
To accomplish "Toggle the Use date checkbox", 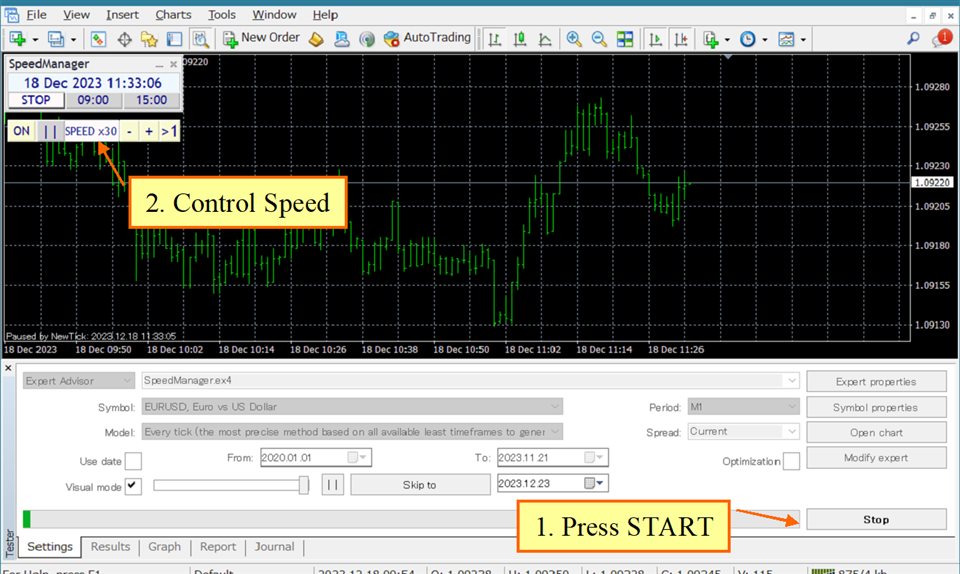I will [133, 461].
